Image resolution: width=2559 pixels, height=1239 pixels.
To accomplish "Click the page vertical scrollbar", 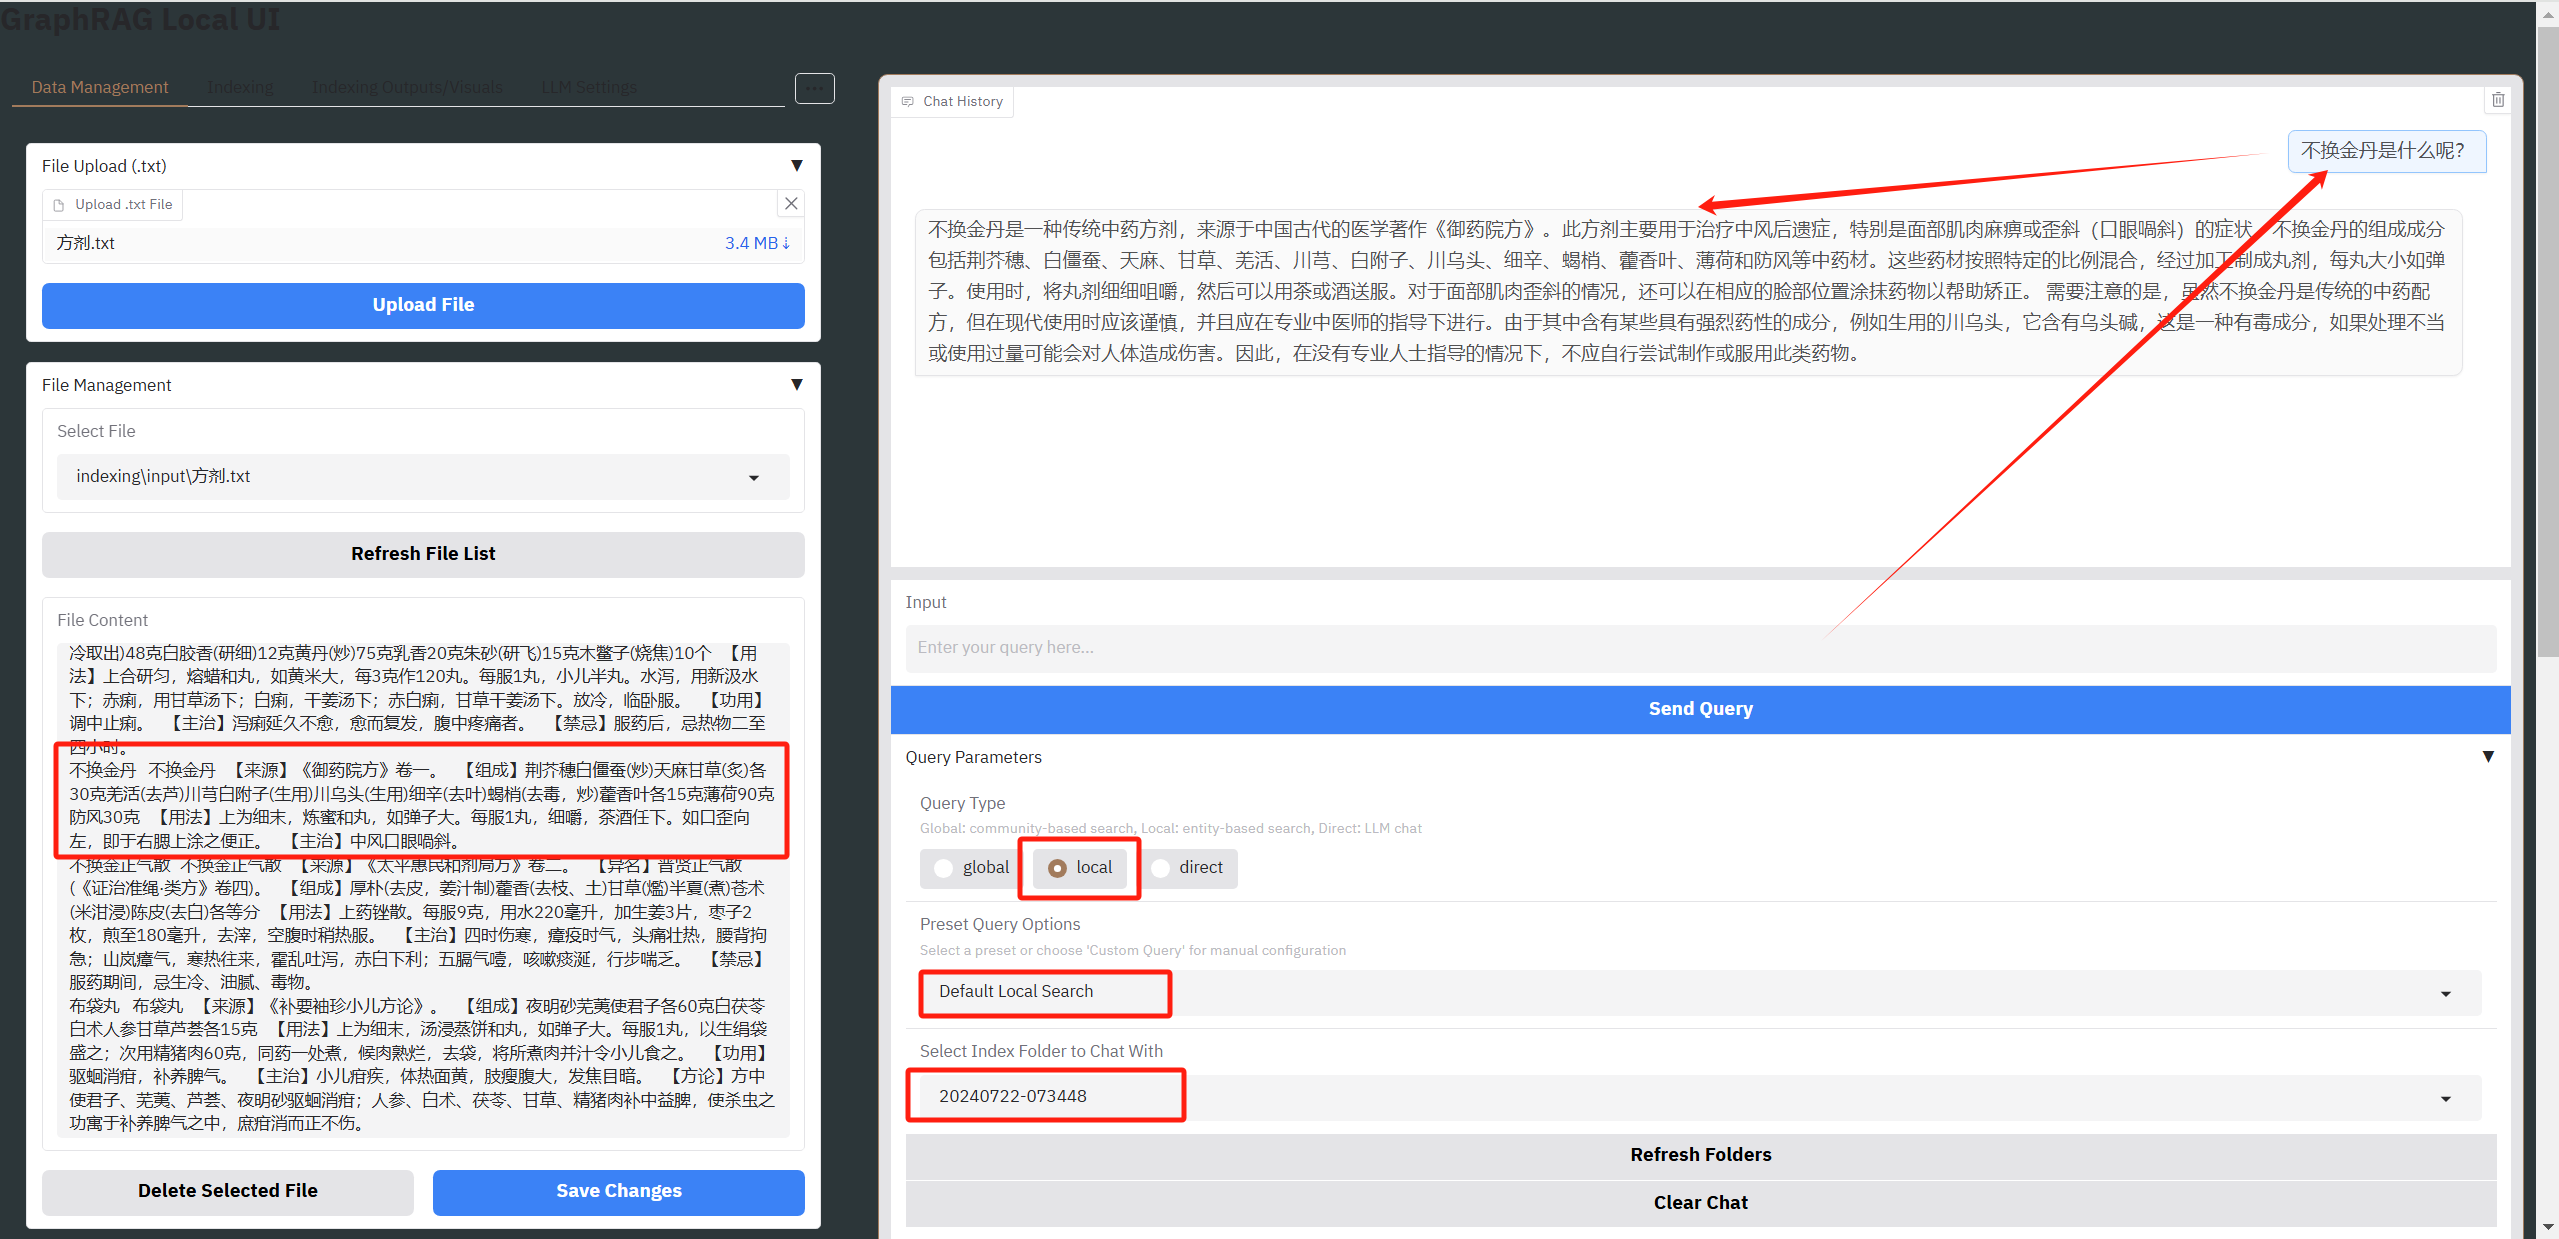I will tap(2547, 340).
